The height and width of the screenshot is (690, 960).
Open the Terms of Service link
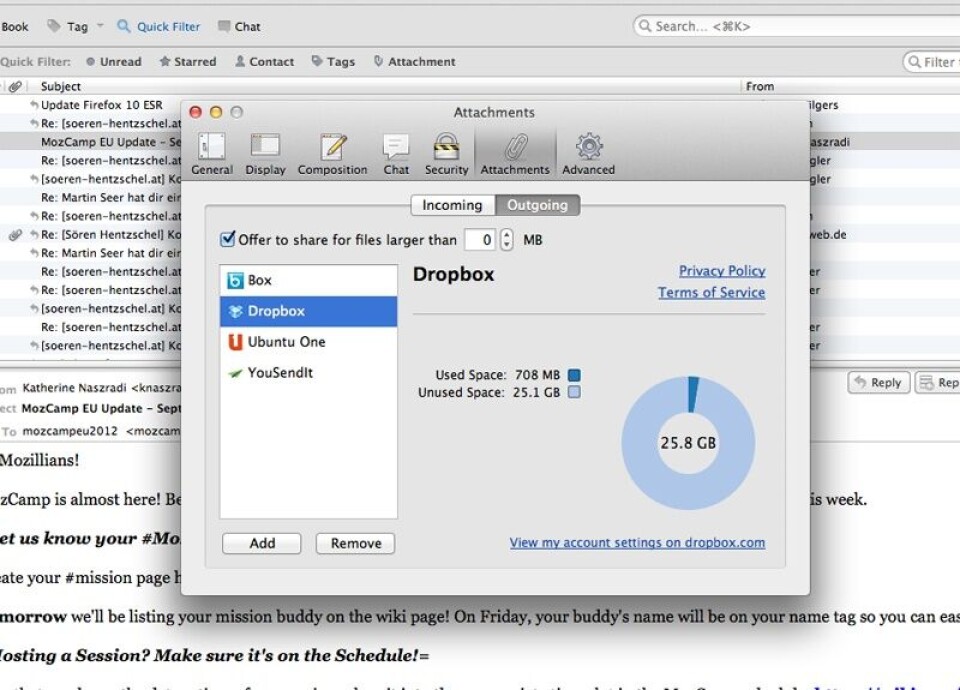711,293
